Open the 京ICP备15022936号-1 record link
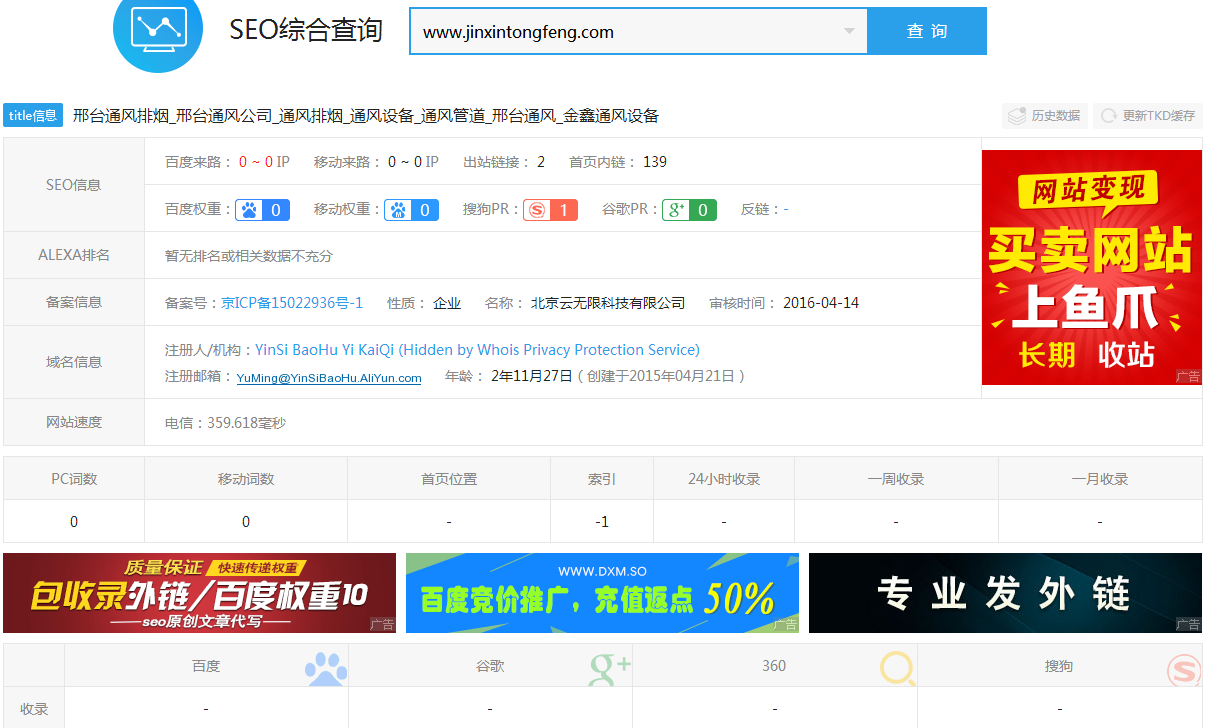 [x=292, y=303]
